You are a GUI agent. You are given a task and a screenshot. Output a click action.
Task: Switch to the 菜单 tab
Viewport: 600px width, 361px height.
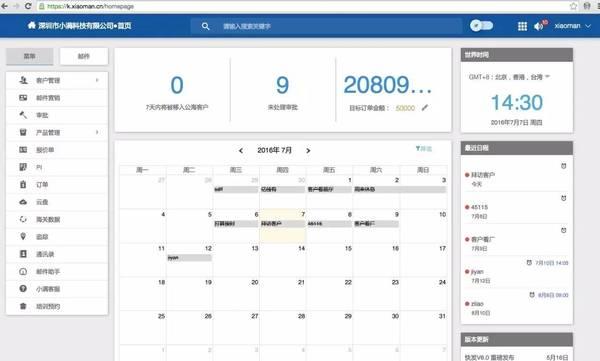coord(29,56)
